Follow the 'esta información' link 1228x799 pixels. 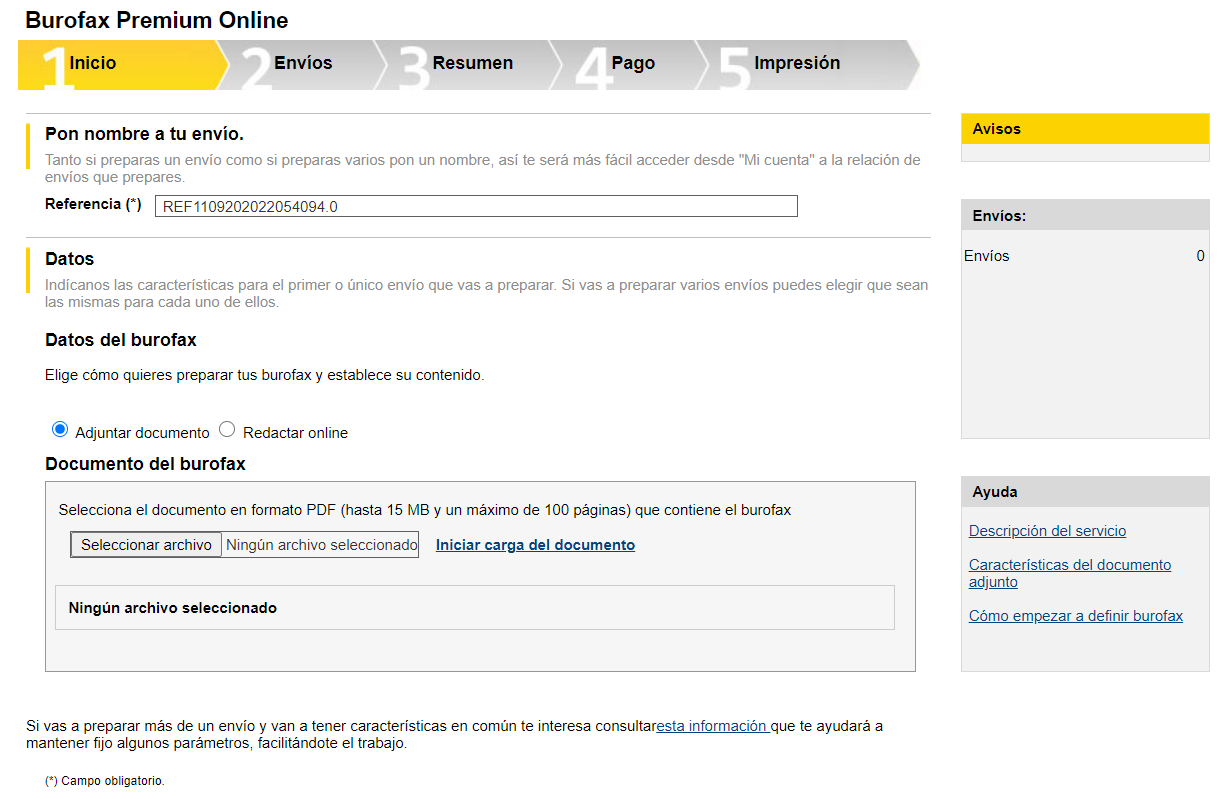pos(712,726)
